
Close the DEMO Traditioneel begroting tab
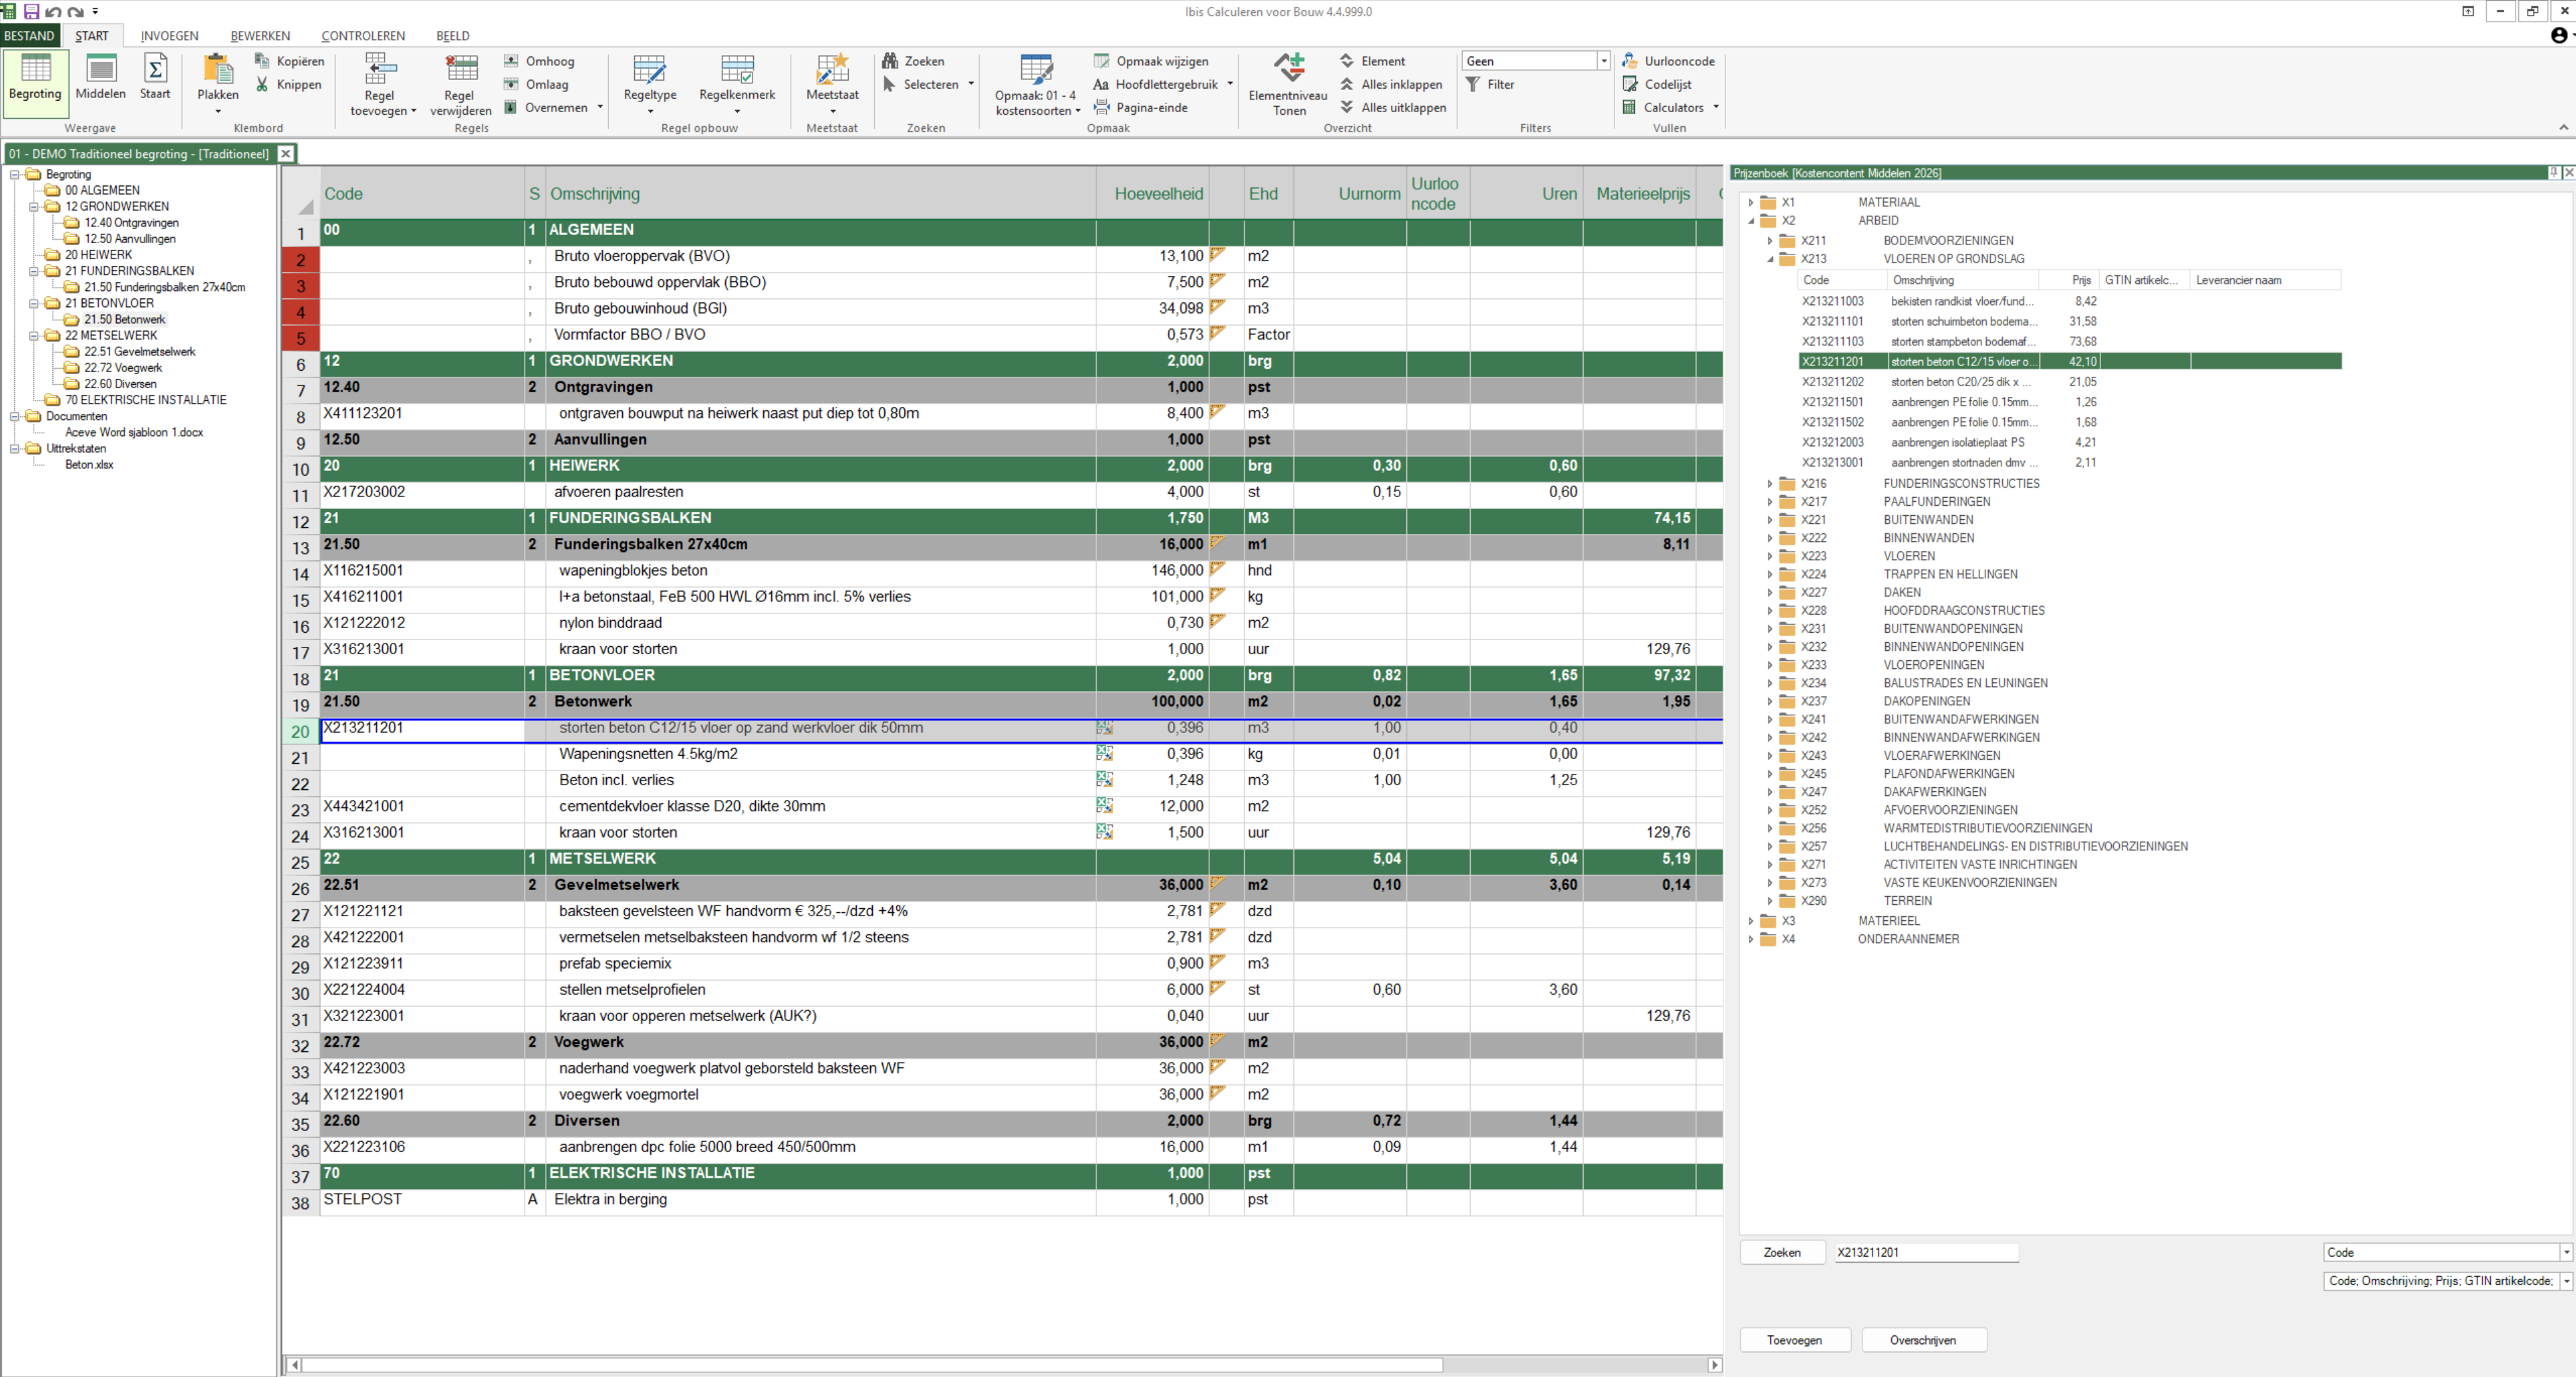[286, 153]
